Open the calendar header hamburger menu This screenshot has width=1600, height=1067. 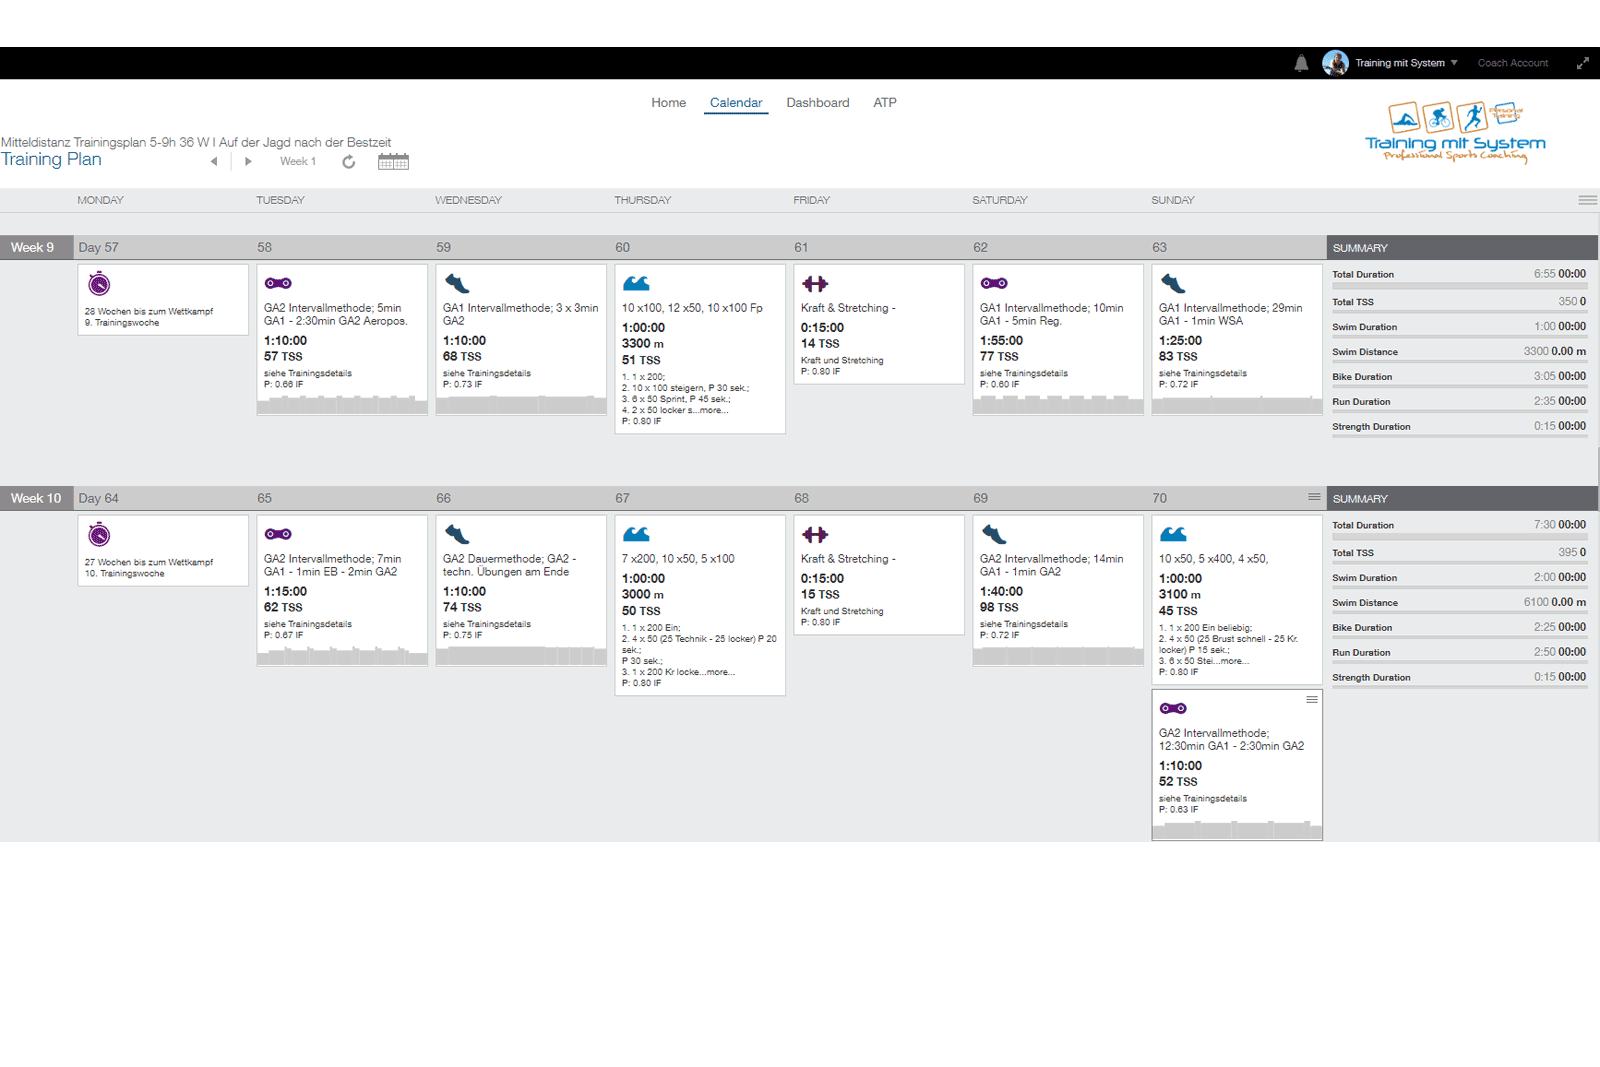(1587, 200)
